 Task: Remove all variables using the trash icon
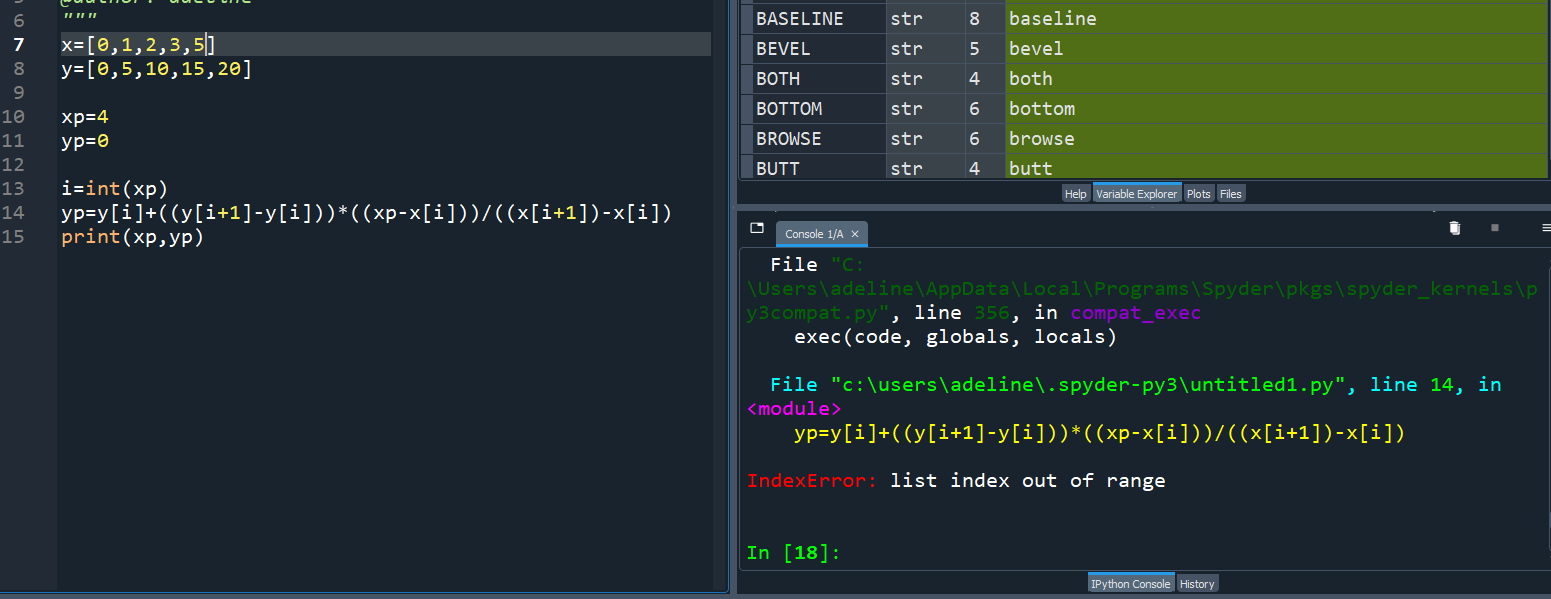(x=1455, y=228)
